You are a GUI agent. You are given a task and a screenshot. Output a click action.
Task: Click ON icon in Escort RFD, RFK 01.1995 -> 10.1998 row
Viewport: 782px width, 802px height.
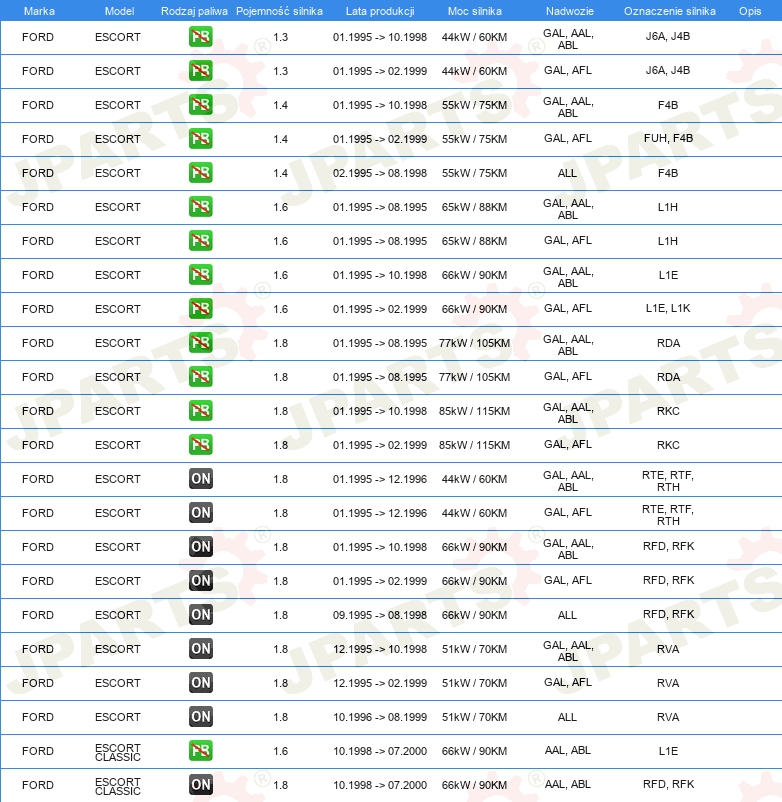point(200,547)
